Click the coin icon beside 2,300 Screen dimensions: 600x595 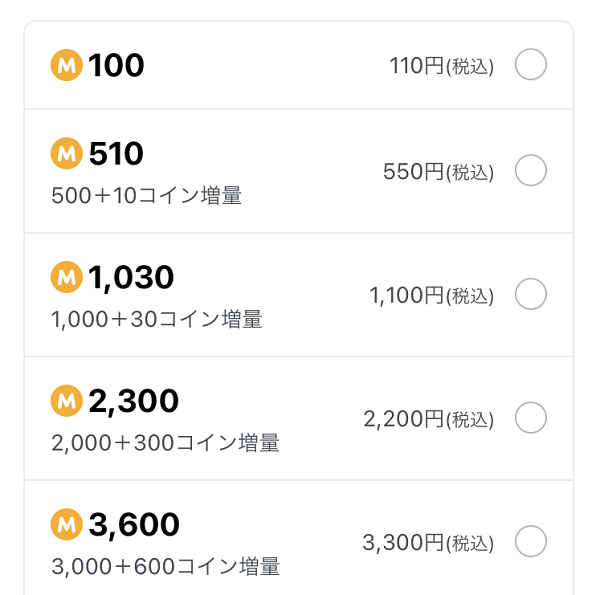coord(67,401)
